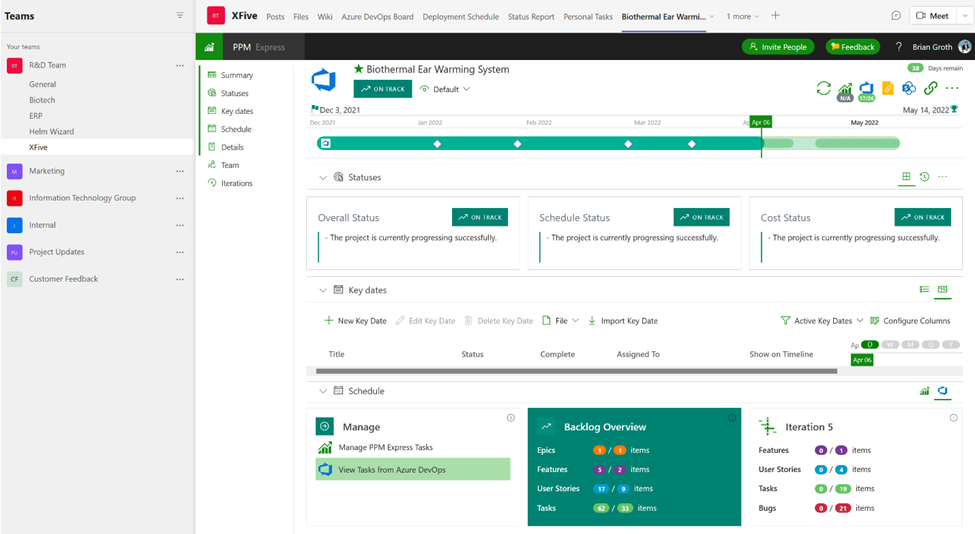Screen dimensions: 975x534
Task: Click the Meet button
Action: coord(933,16)
